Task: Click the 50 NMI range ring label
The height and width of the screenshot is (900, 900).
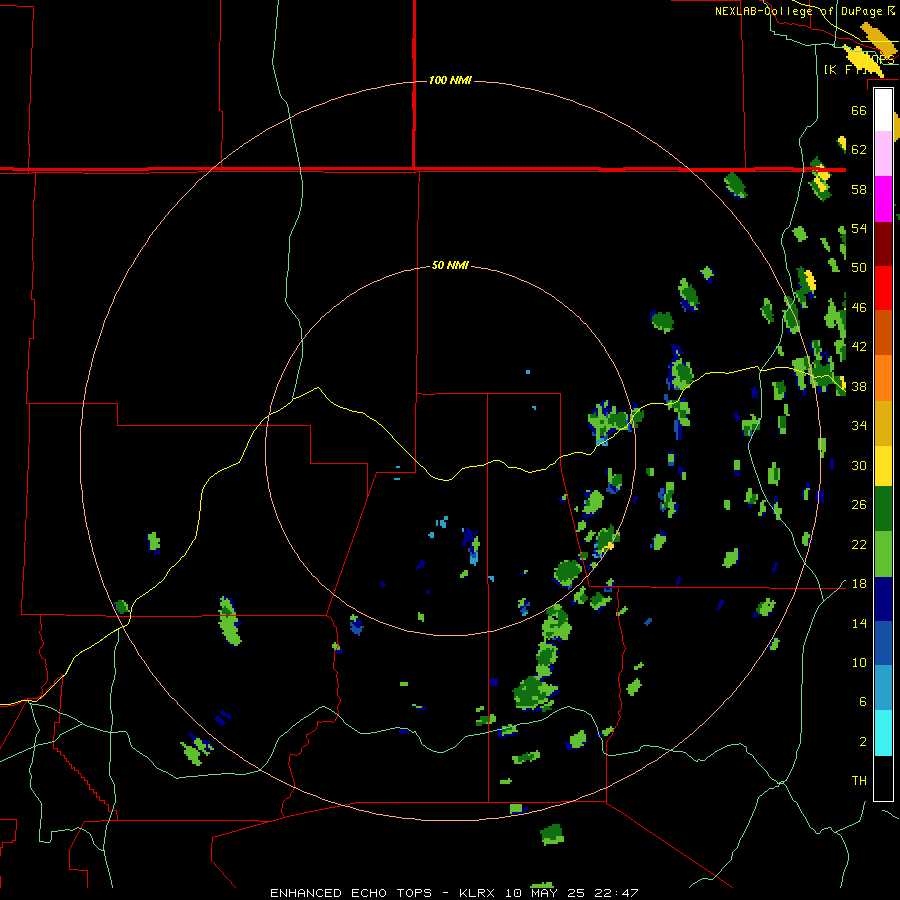Action: [450, 265]
